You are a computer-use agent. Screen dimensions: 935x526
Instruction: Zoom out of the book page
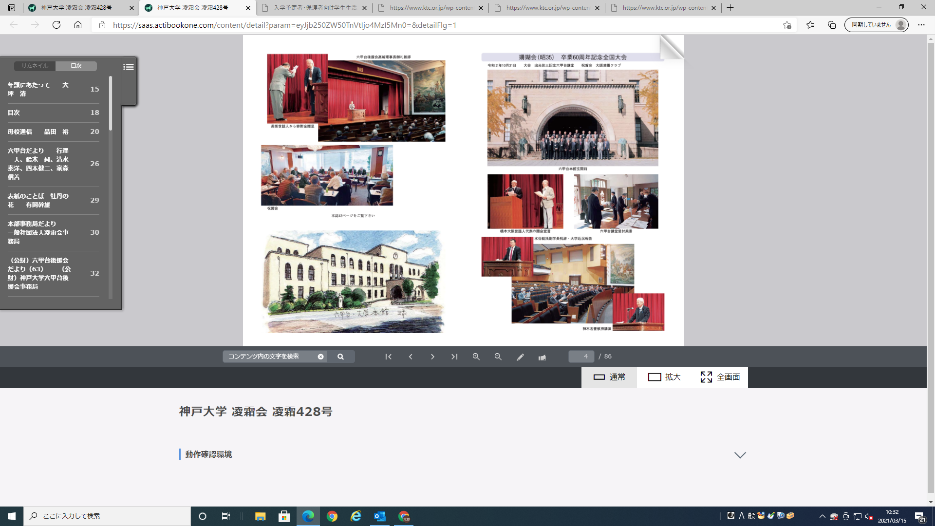[x=498, y=357]
